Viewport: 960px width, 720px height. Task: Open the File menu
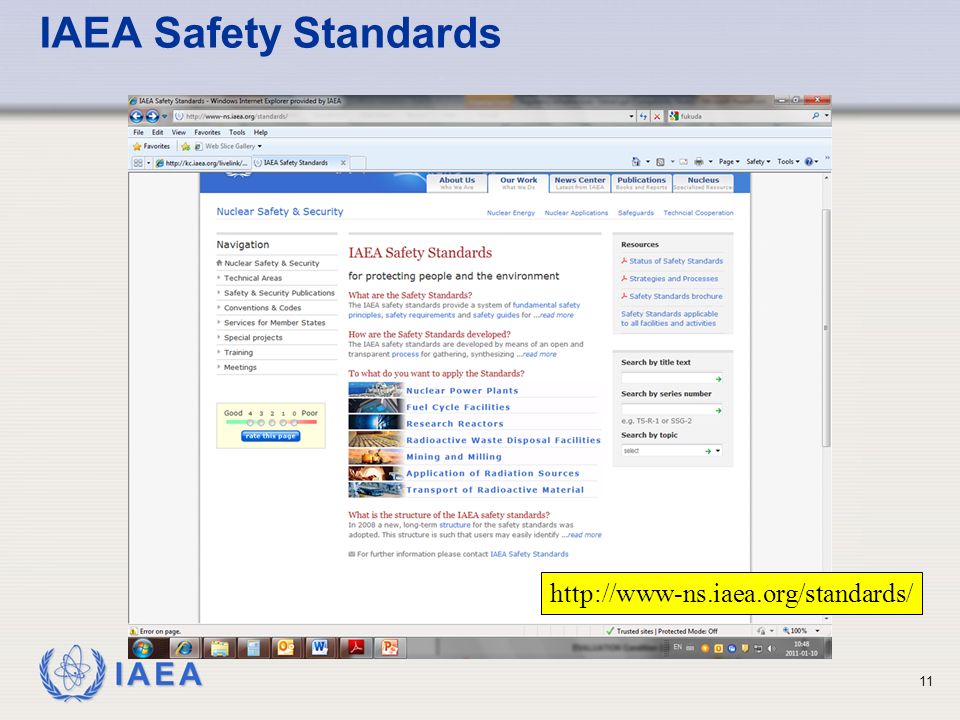coord(138,132)
